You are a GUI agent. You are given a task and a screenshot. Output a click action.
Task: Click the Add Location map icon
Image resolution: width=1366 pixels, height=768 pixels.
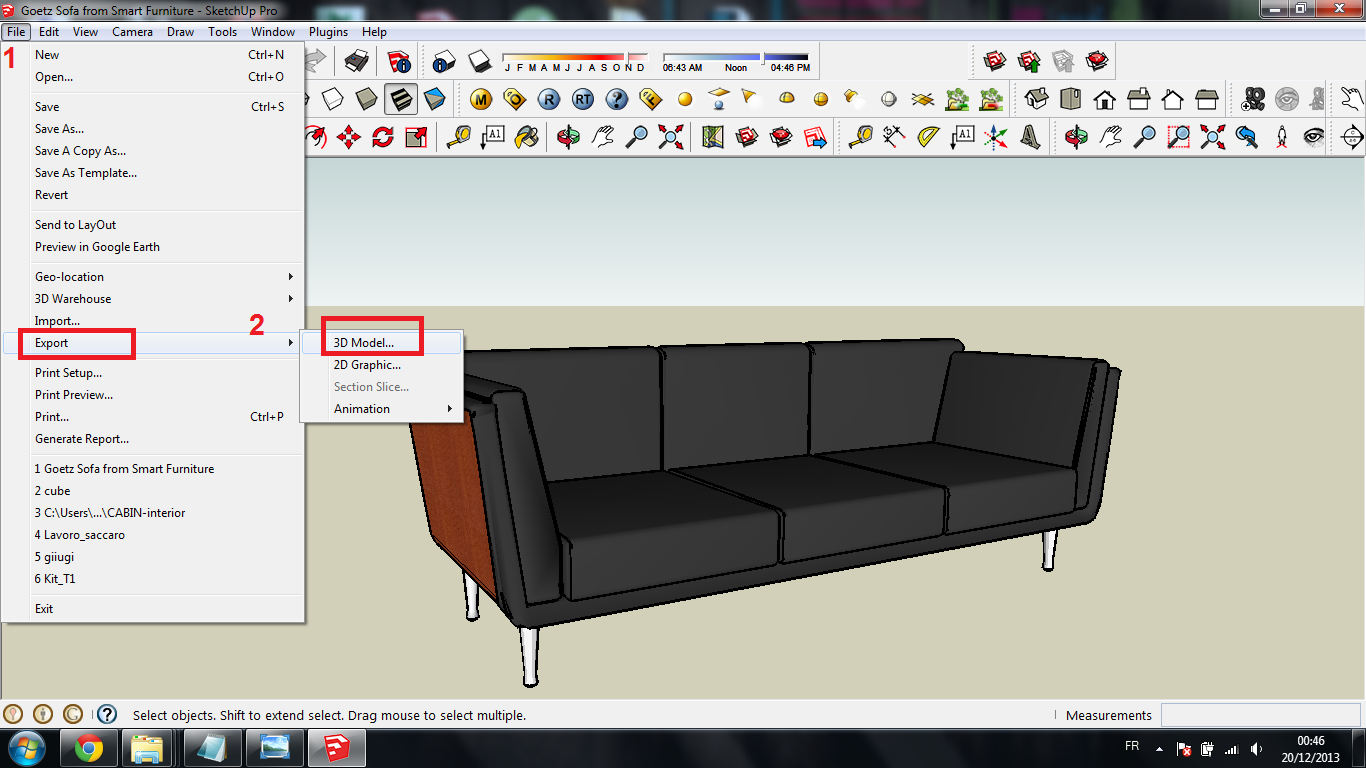coord(713,136)
